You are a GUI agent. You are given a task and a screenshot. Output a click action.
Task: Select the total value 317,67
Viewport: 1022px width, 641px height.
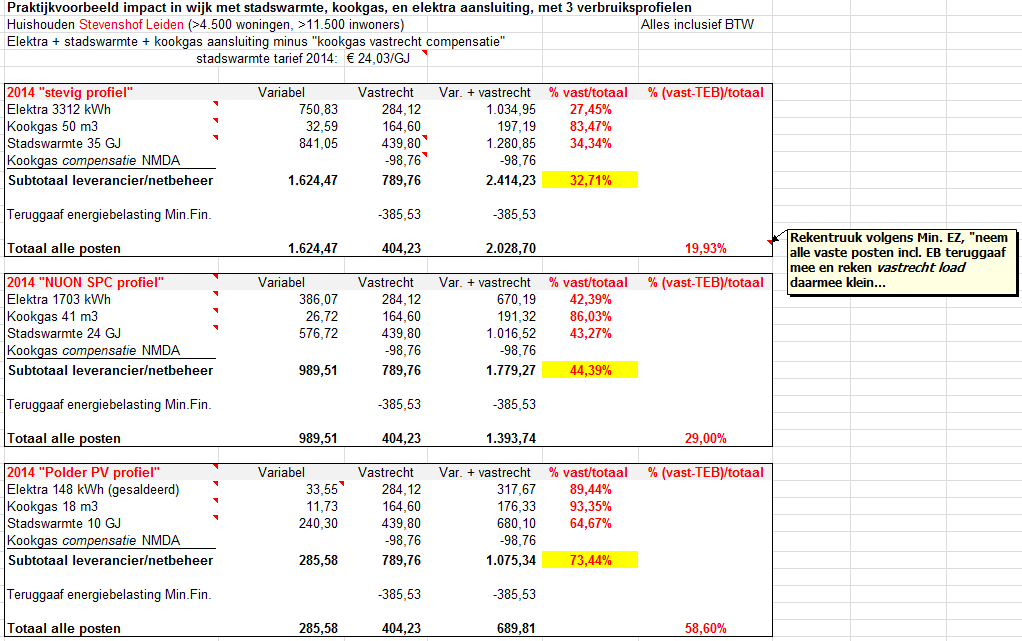(x=516, y=489)
